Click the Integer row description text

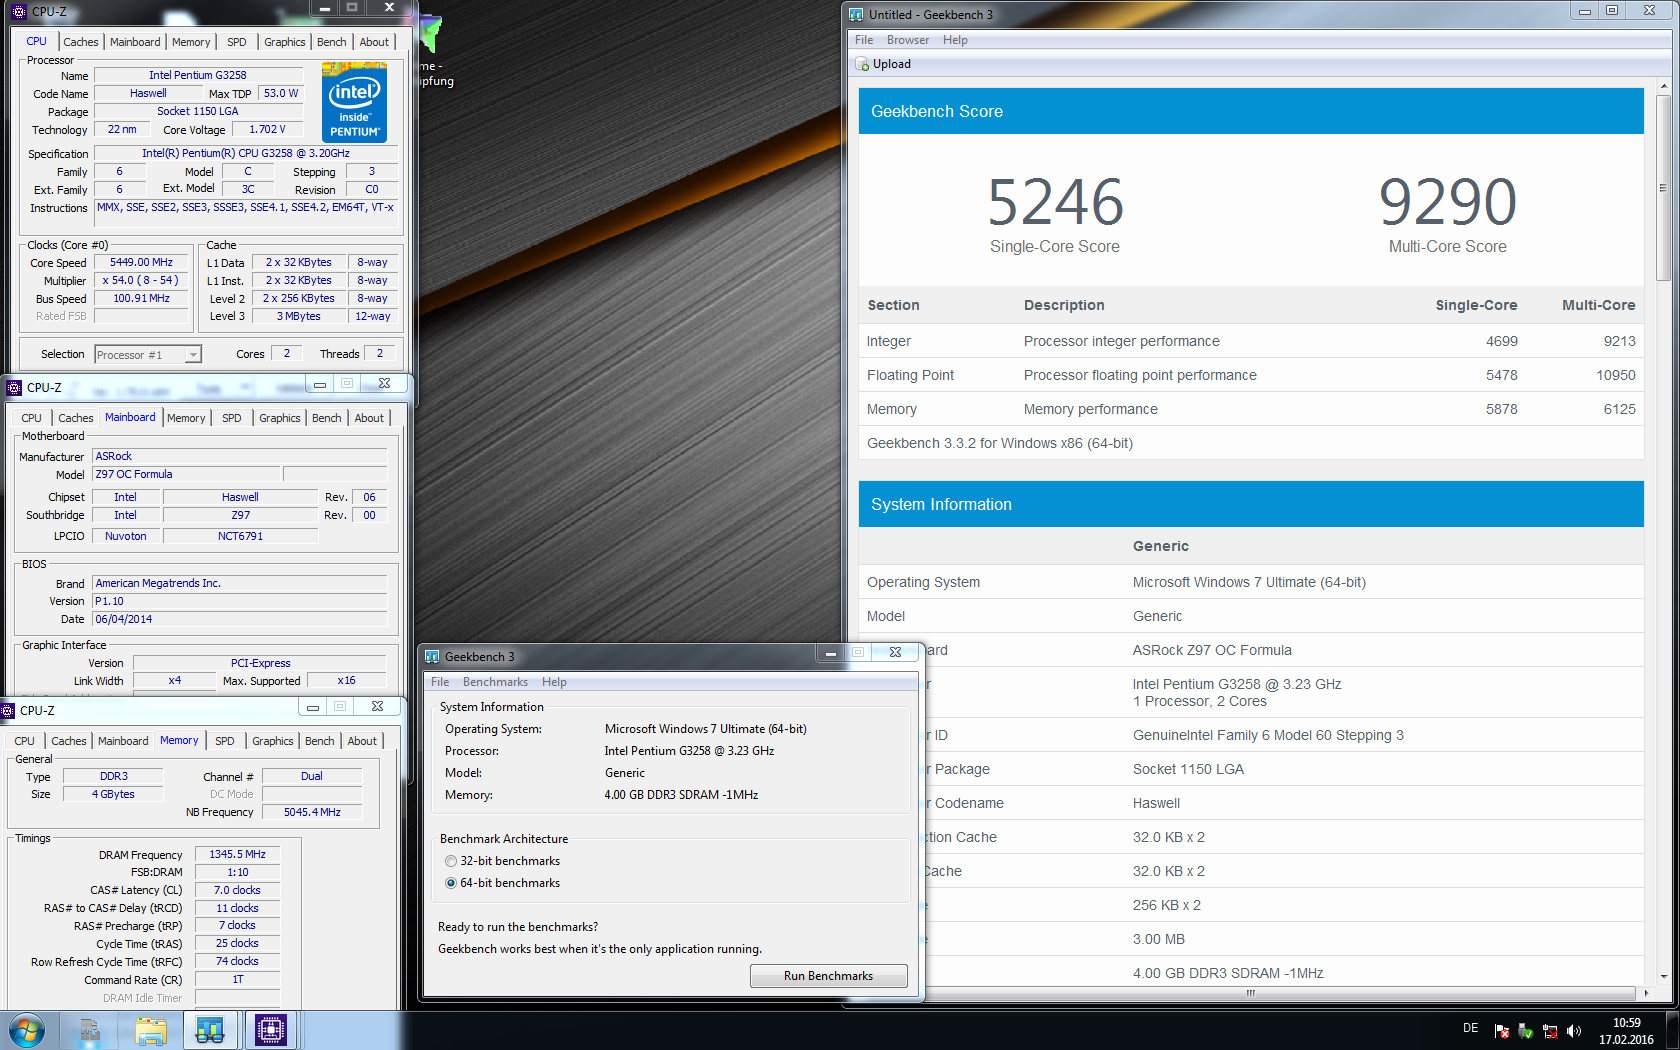1121,341
